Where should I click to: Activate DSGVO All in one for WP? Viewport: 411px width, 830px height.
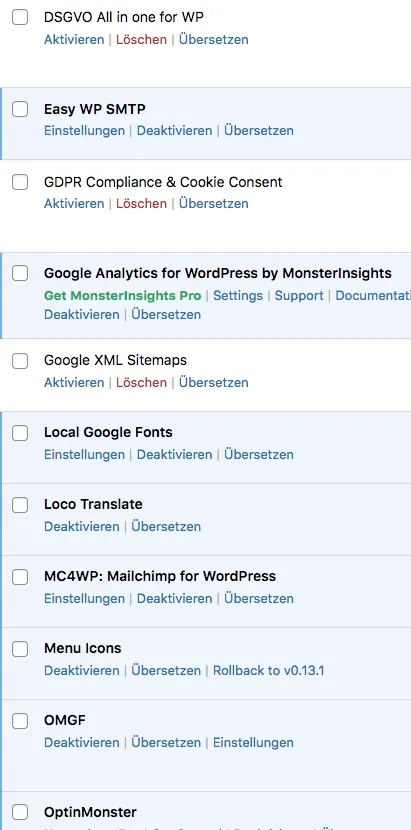click(74, 40)
